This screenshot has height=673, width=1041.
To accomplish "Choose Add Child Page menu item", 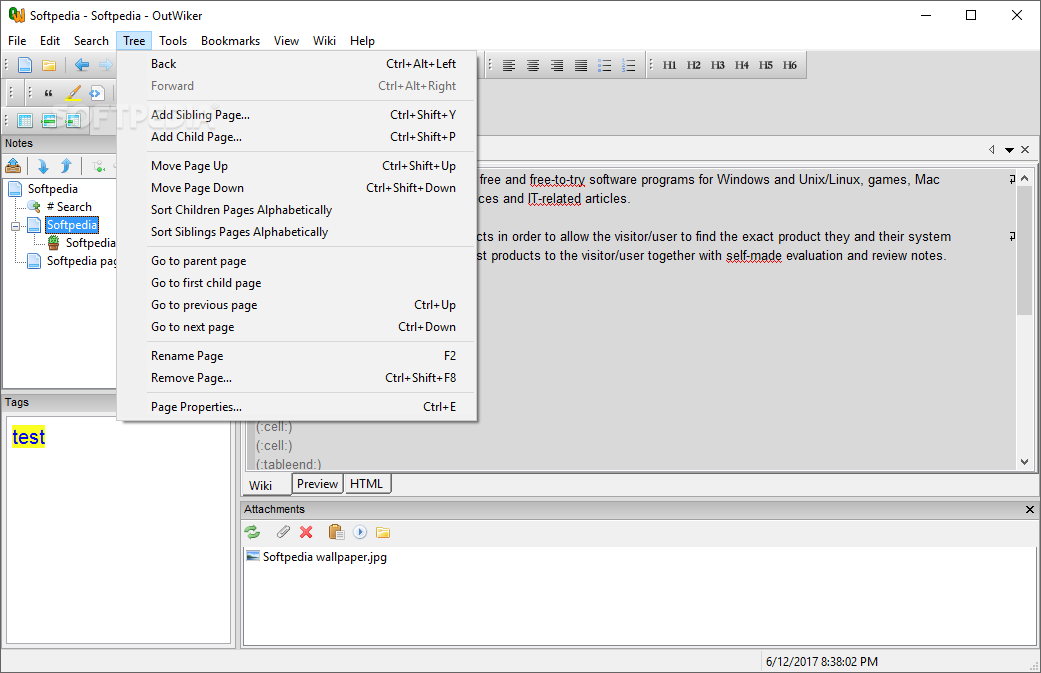I will (297, 137).
